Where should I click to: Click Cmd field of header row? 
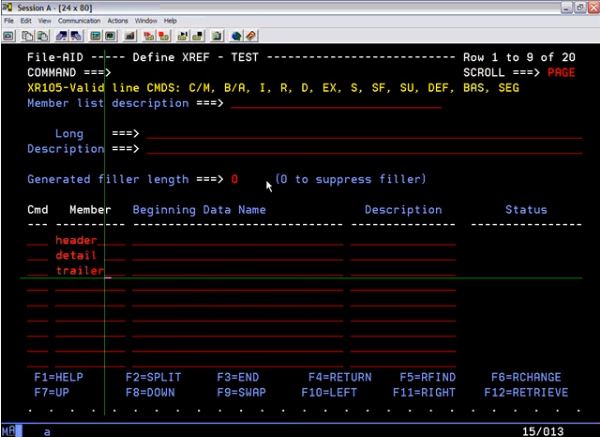pyautogui.click(x=38, y=240)
